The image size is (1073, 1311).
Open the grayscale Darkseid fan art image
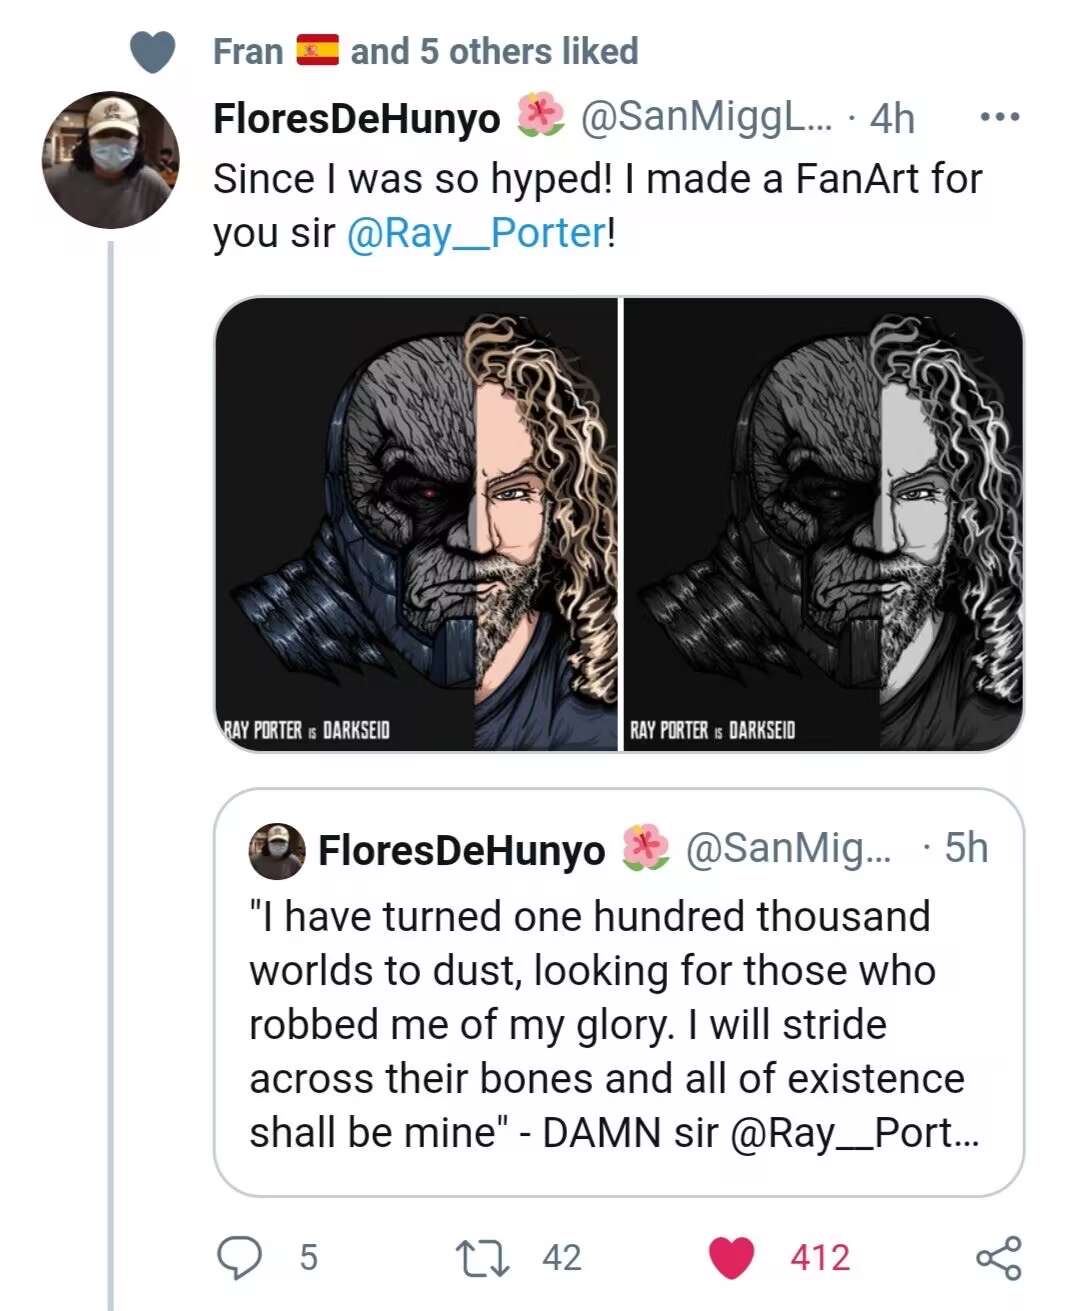(823, 523)
